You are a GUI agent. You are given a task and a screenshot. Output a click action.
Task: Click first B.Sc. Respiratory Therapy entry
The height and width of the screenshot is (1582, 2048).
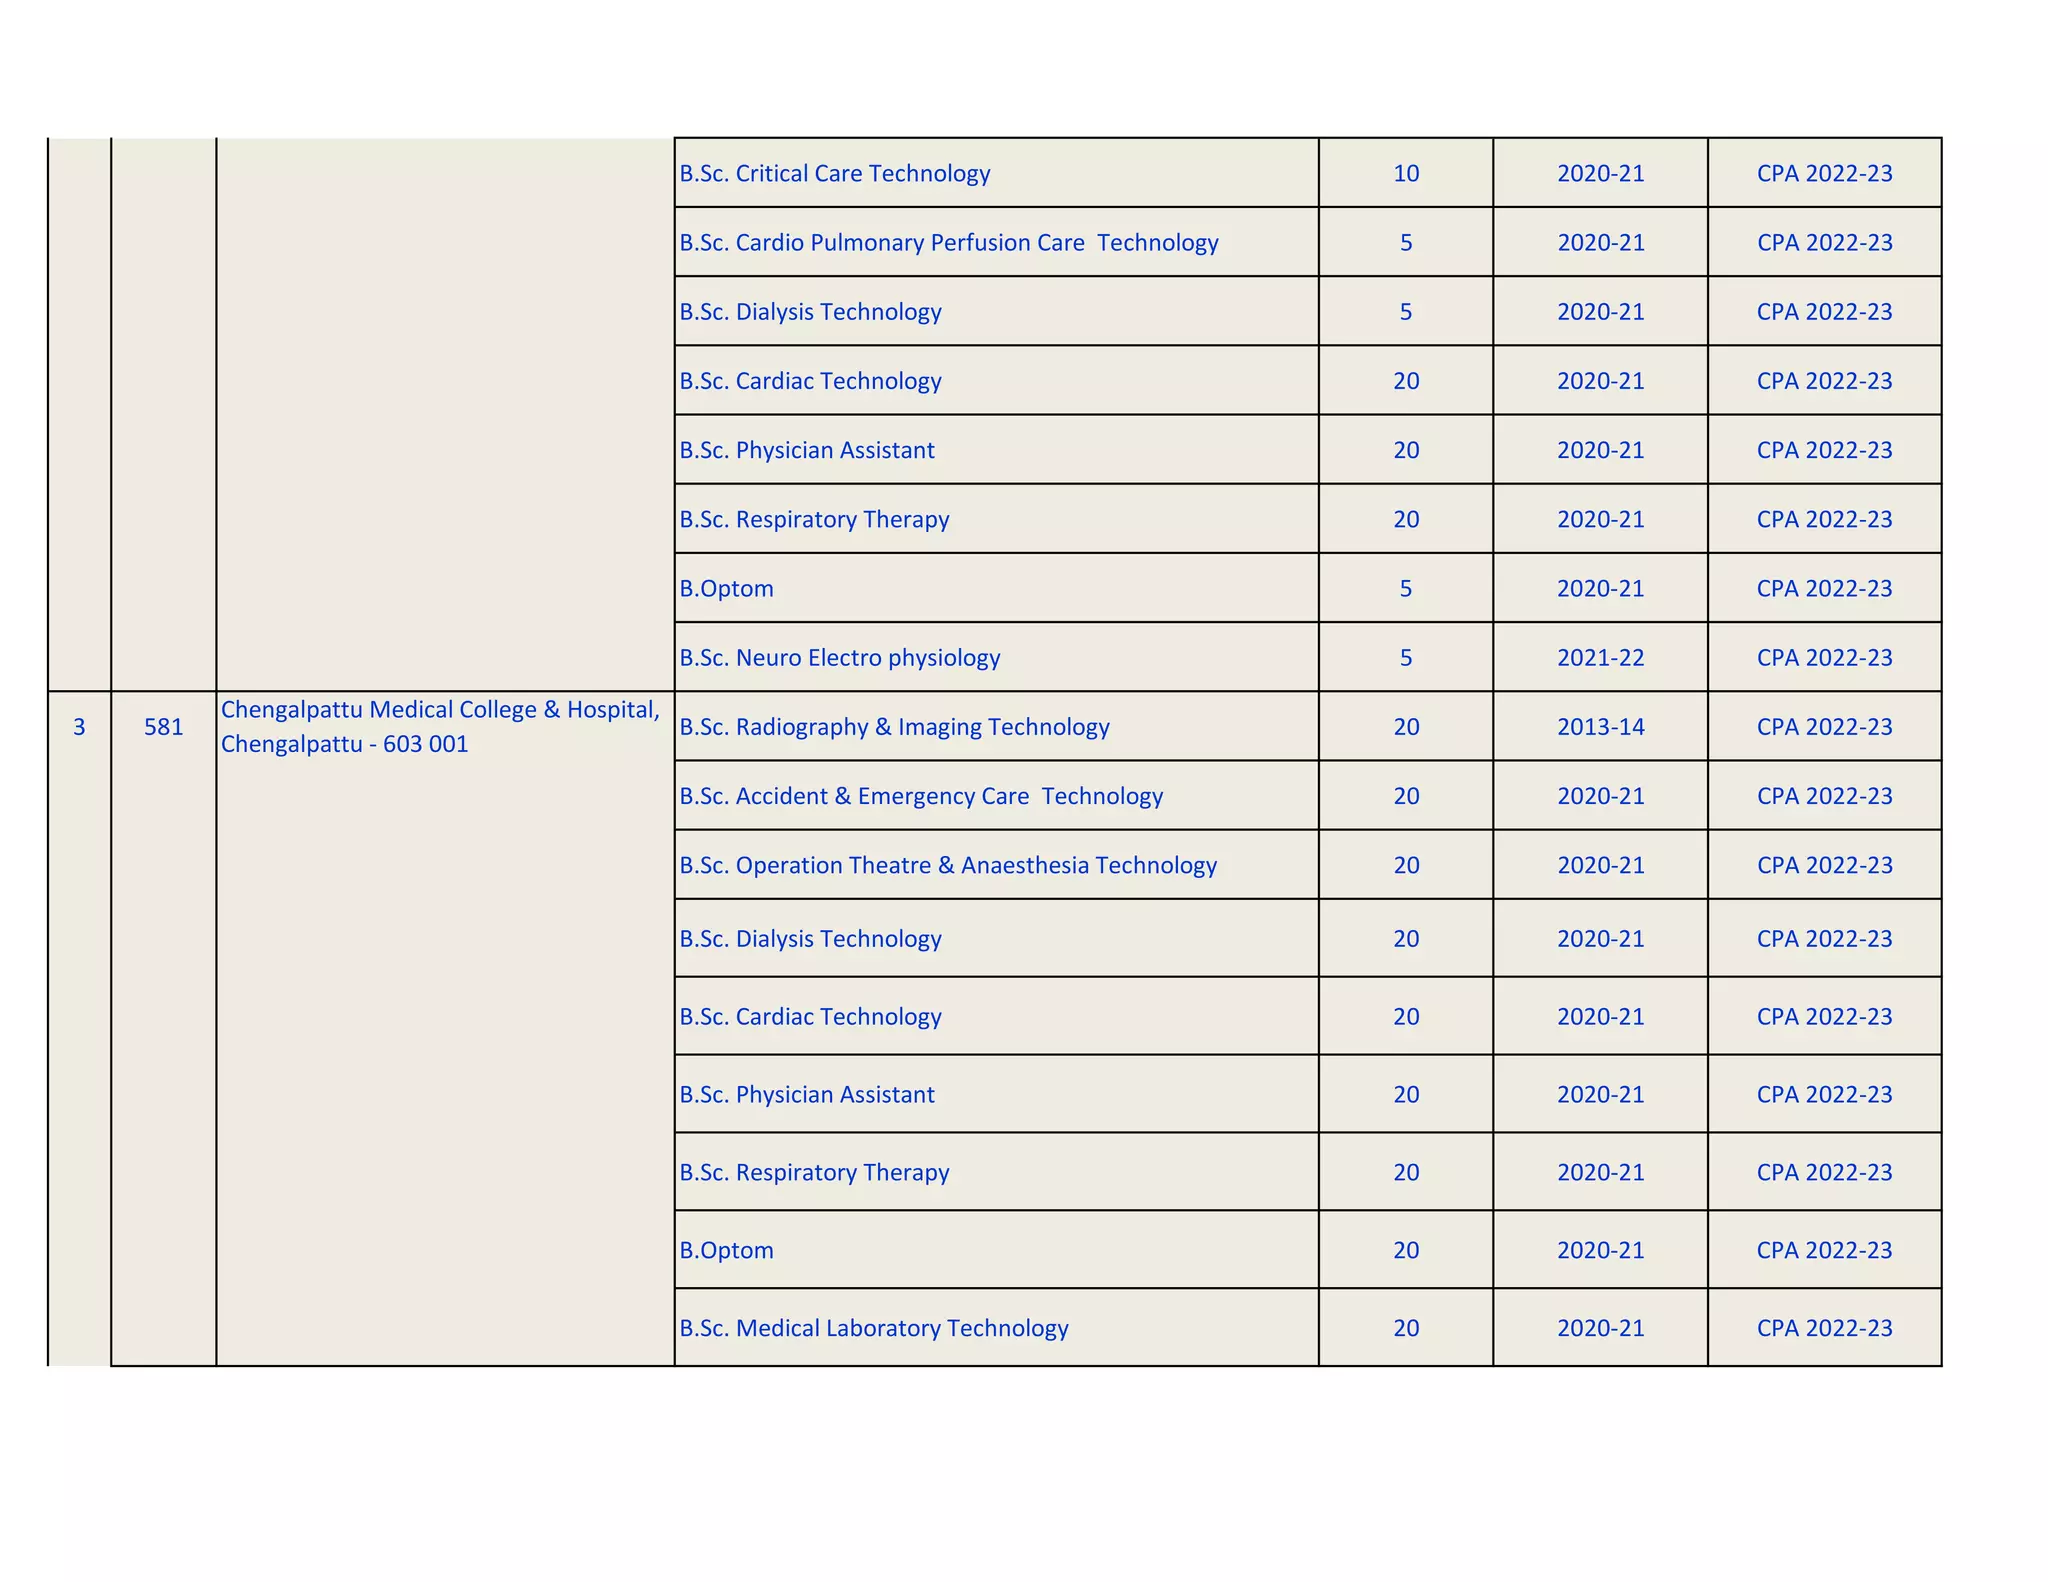814,520
